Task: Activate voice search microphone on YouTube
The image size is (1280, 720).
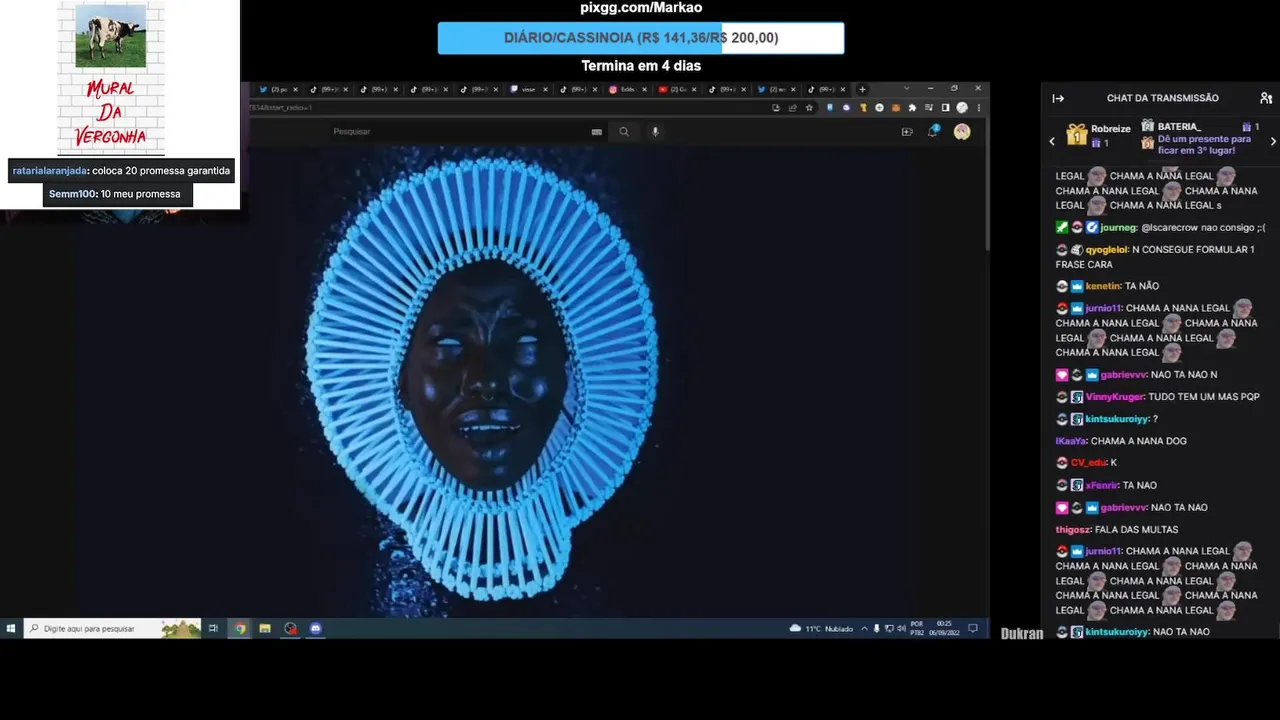Action: pyautogui.click(x=655, y=131)
